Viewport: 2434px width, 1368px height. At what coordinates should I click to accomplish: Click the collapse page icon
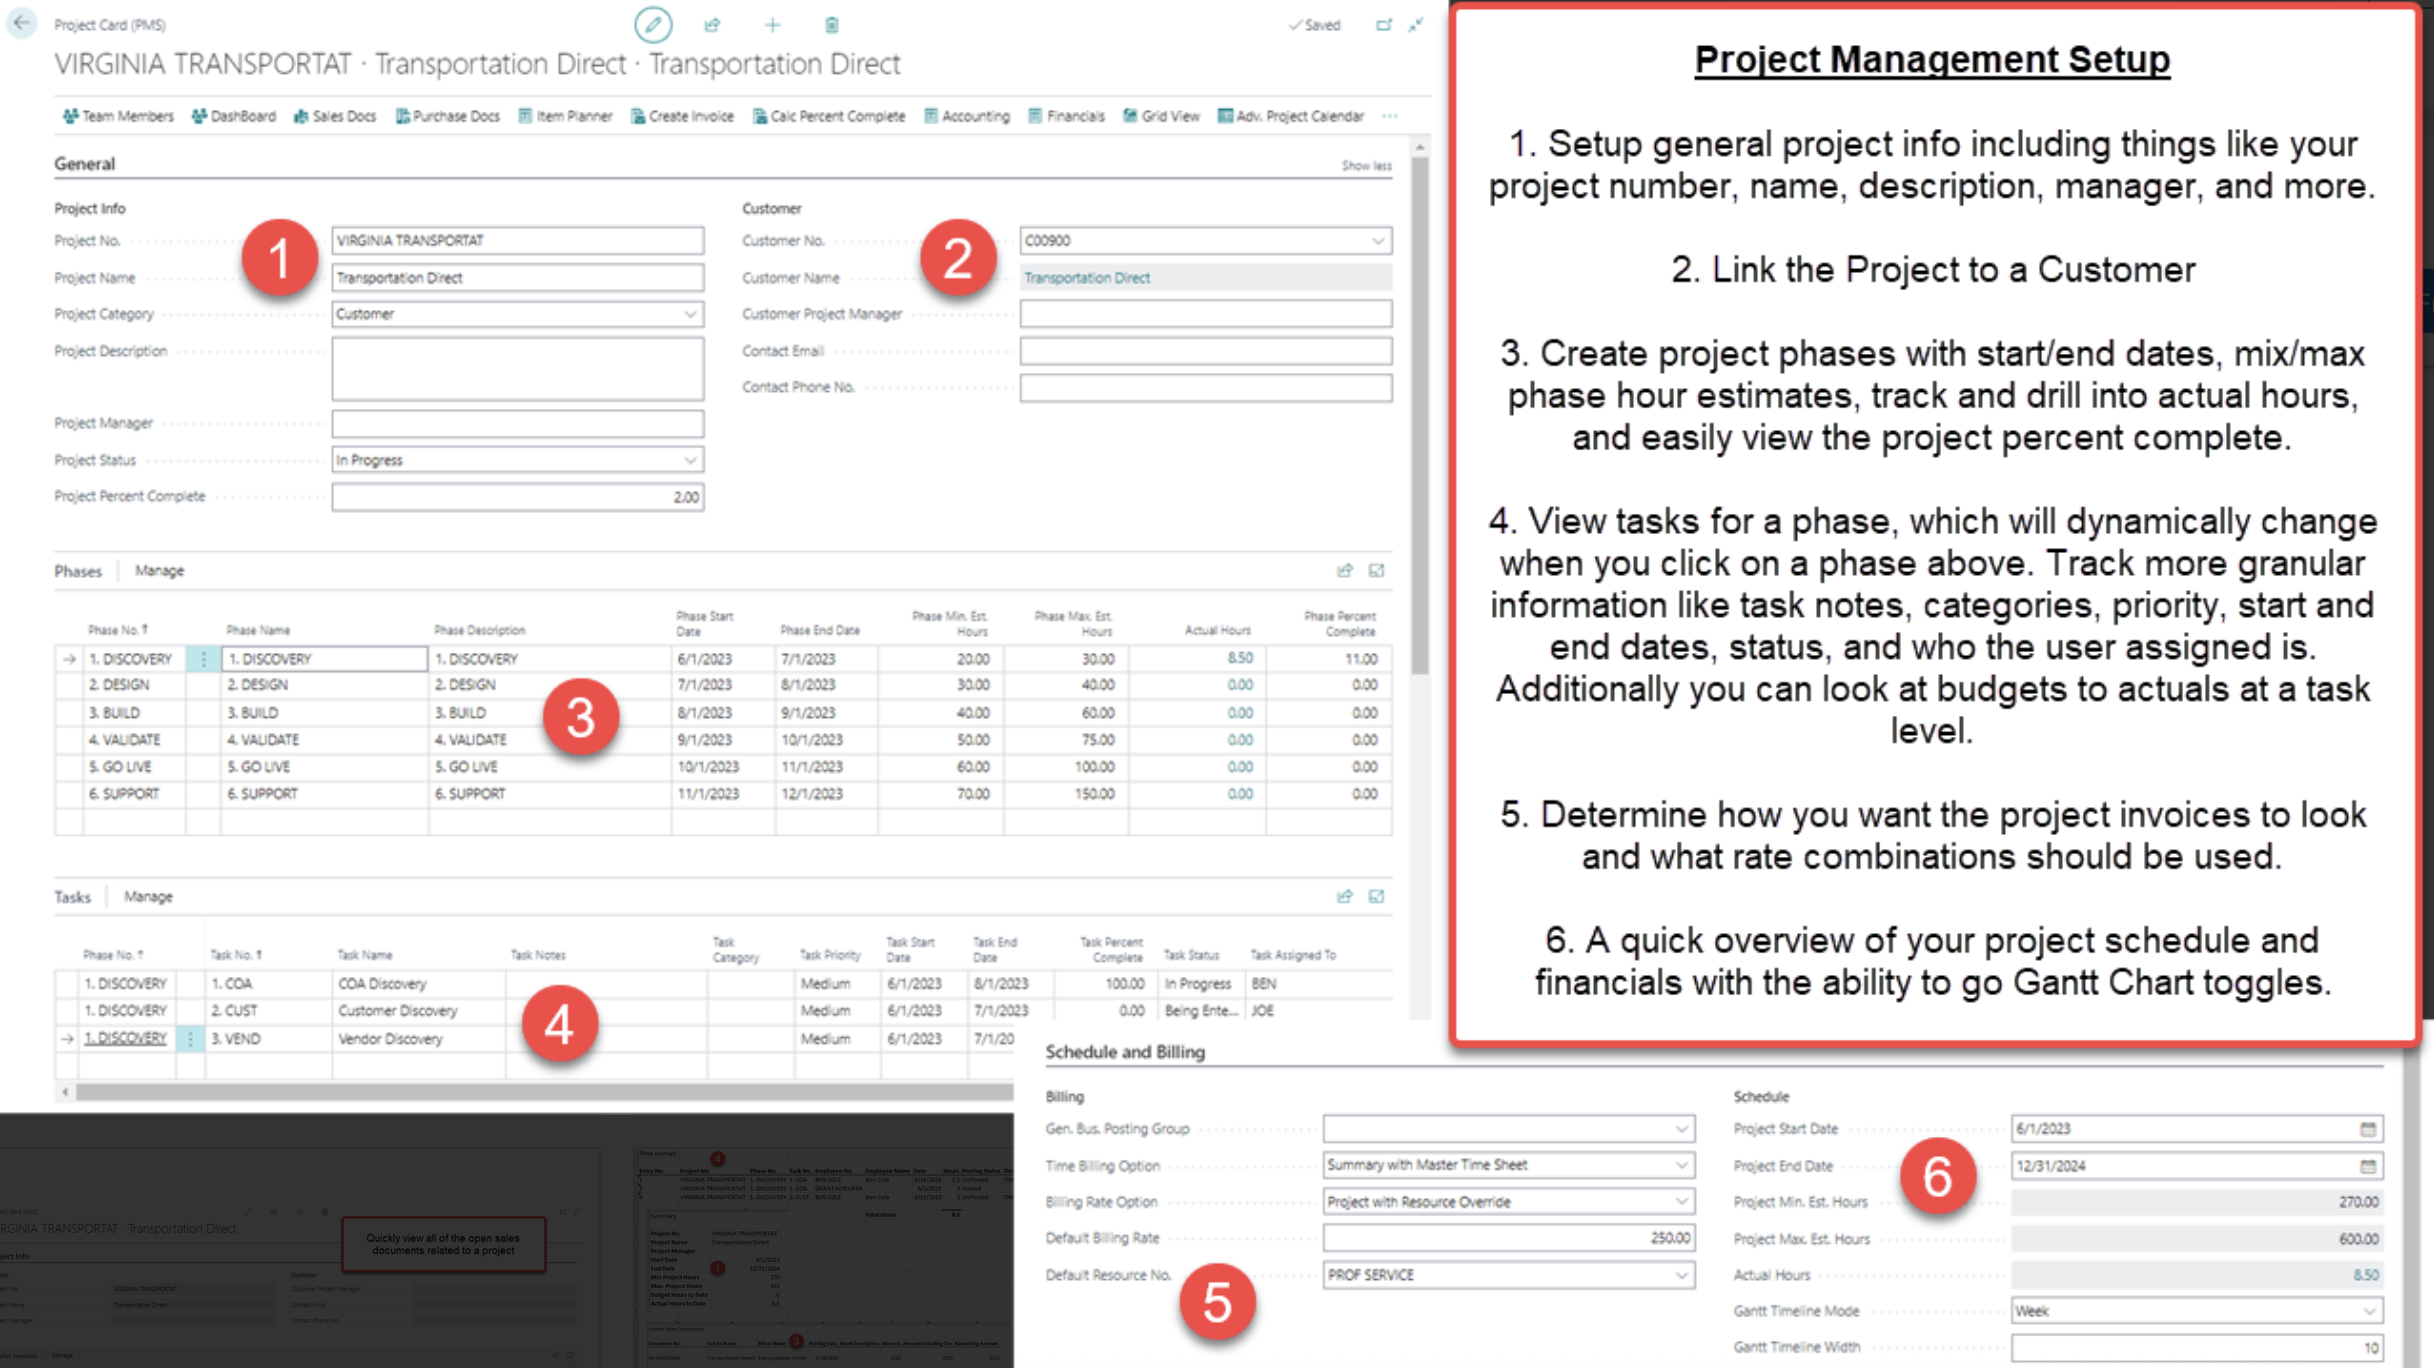pyautogui.click(x=1416, y=24)
